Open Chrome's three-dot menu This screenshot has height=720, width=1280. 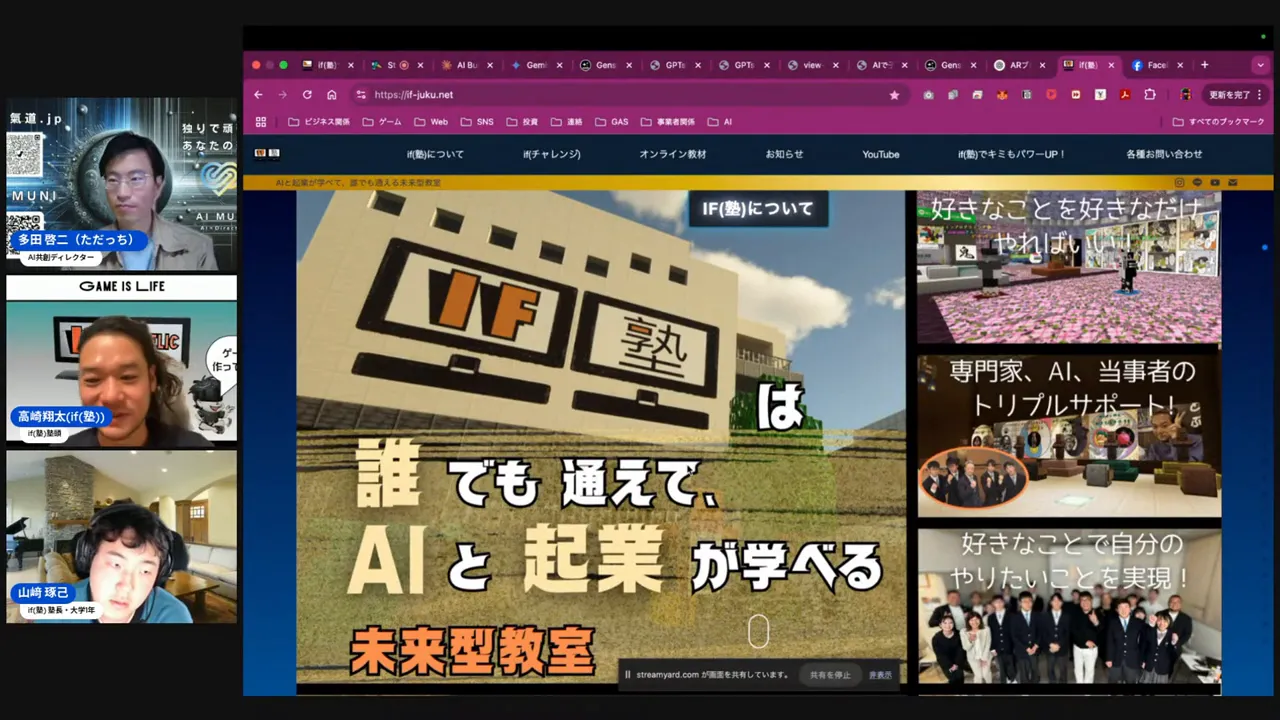point(1259,94)
